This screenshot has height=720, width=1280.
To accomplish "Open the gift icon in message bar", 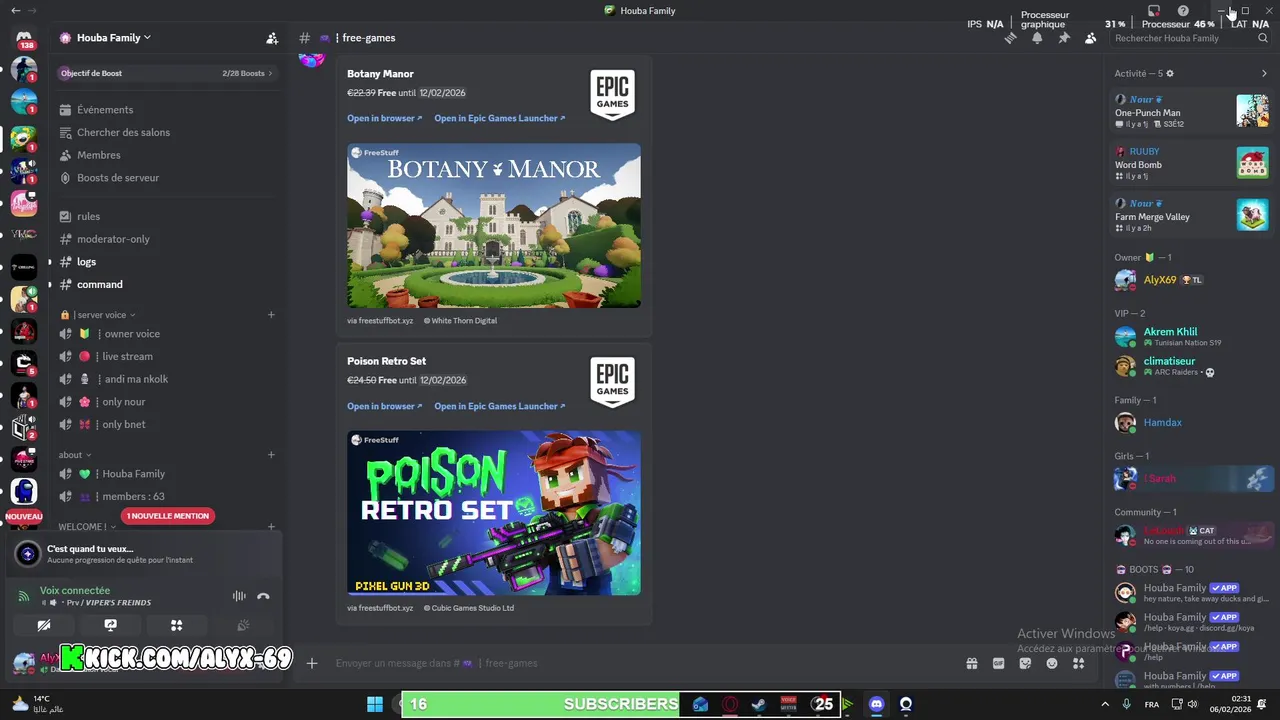I will [x=971, y=663].
